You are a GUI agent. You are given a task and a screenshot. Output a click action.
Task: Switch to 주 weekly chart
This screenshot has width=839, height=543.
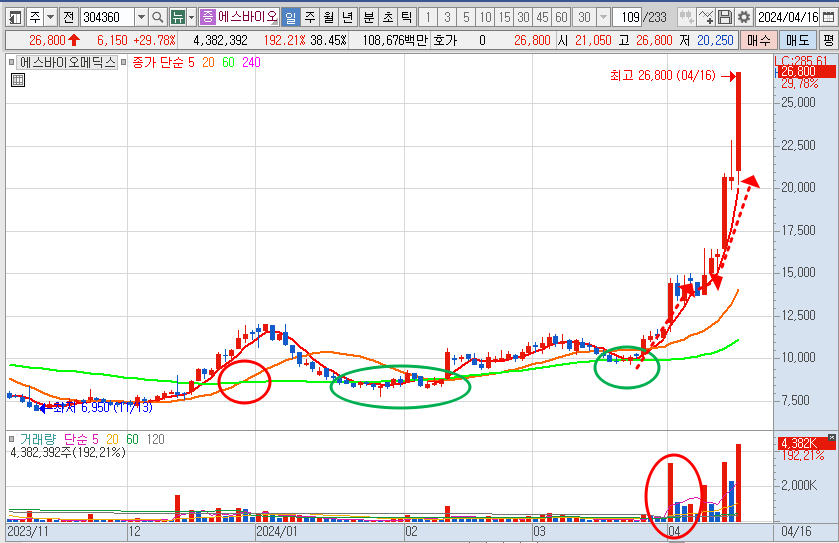[x=310, y=18]
